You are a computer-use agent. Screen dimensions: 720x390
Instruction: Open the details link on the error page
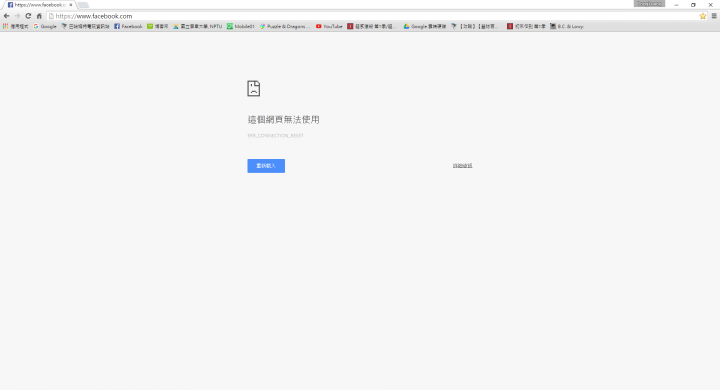(x=462, y=166)
